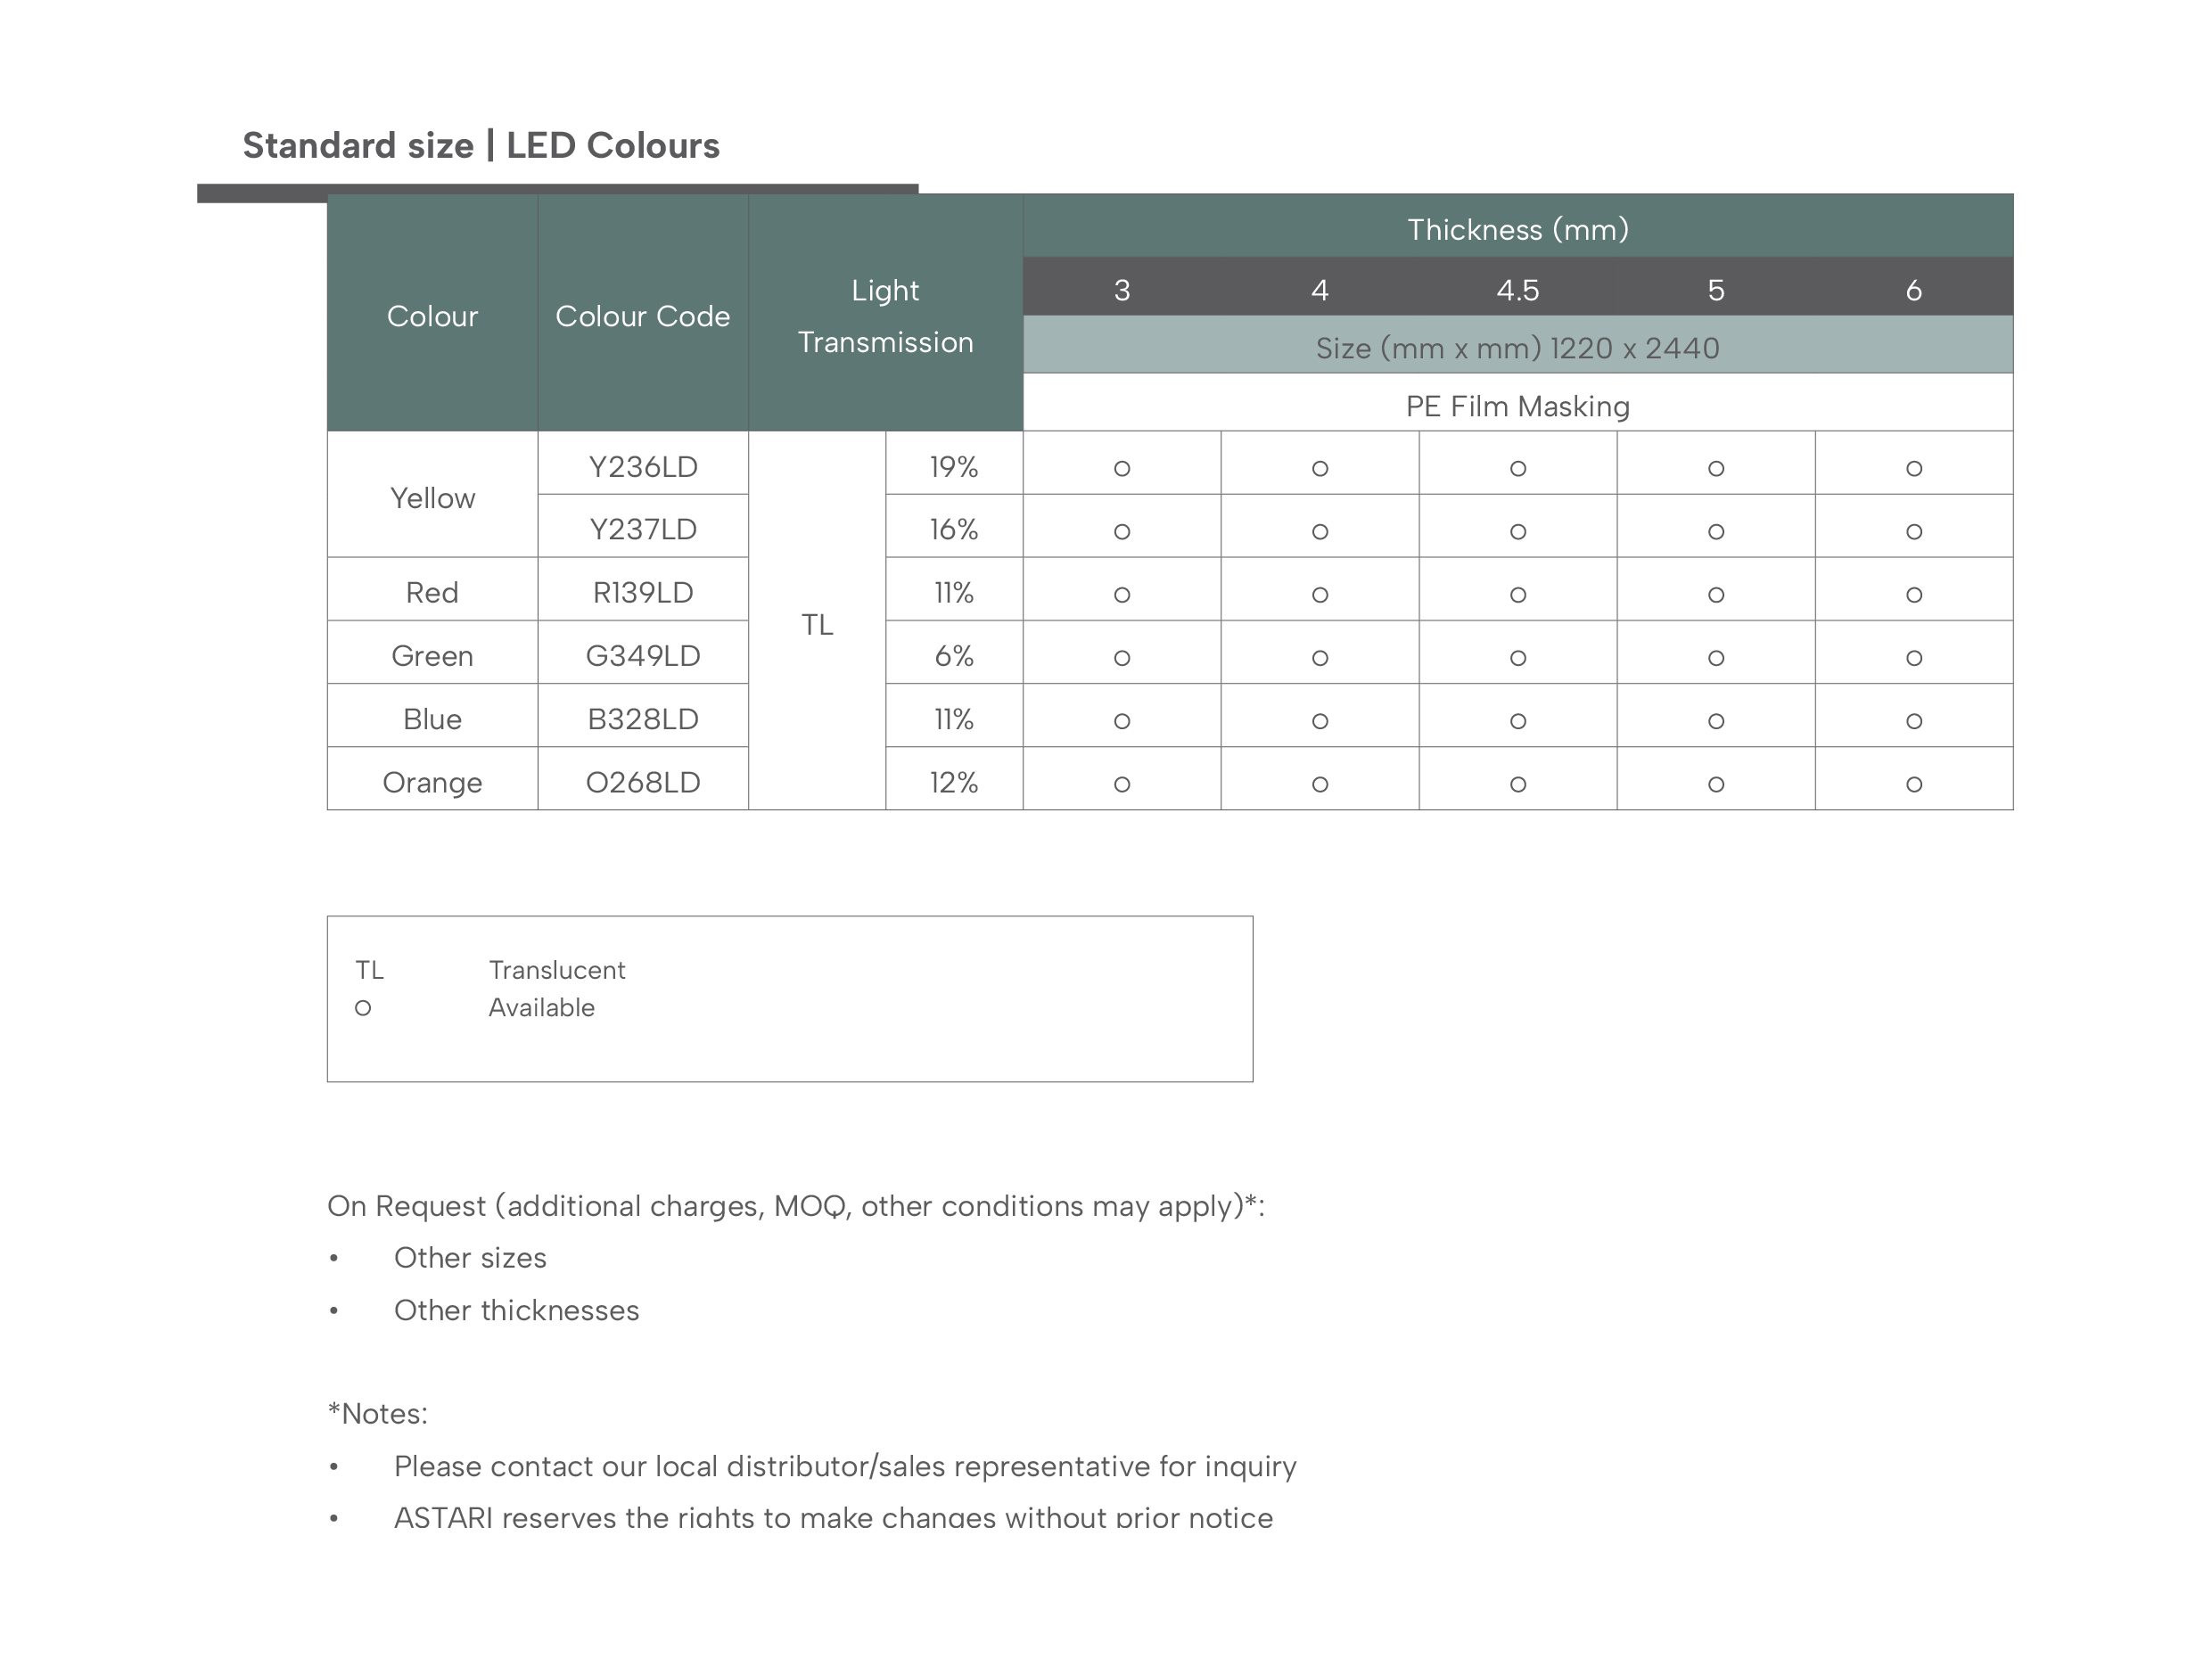Viewport: 2212px width, 1667px height.
Task: Click the '16%' transmission value
Action: [954, 529]
